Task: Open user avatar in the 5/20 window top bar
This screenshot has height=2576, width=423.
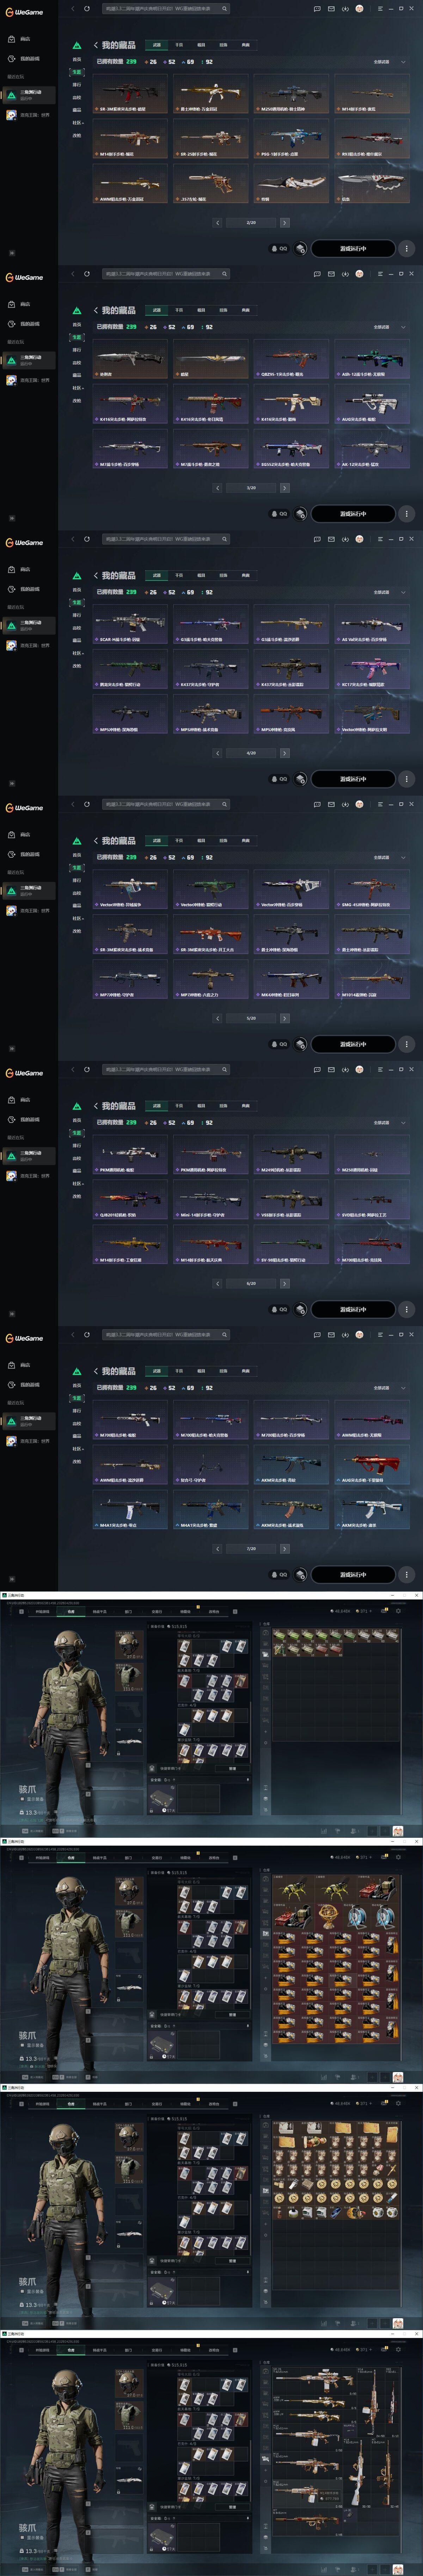Action: (359, 804)
